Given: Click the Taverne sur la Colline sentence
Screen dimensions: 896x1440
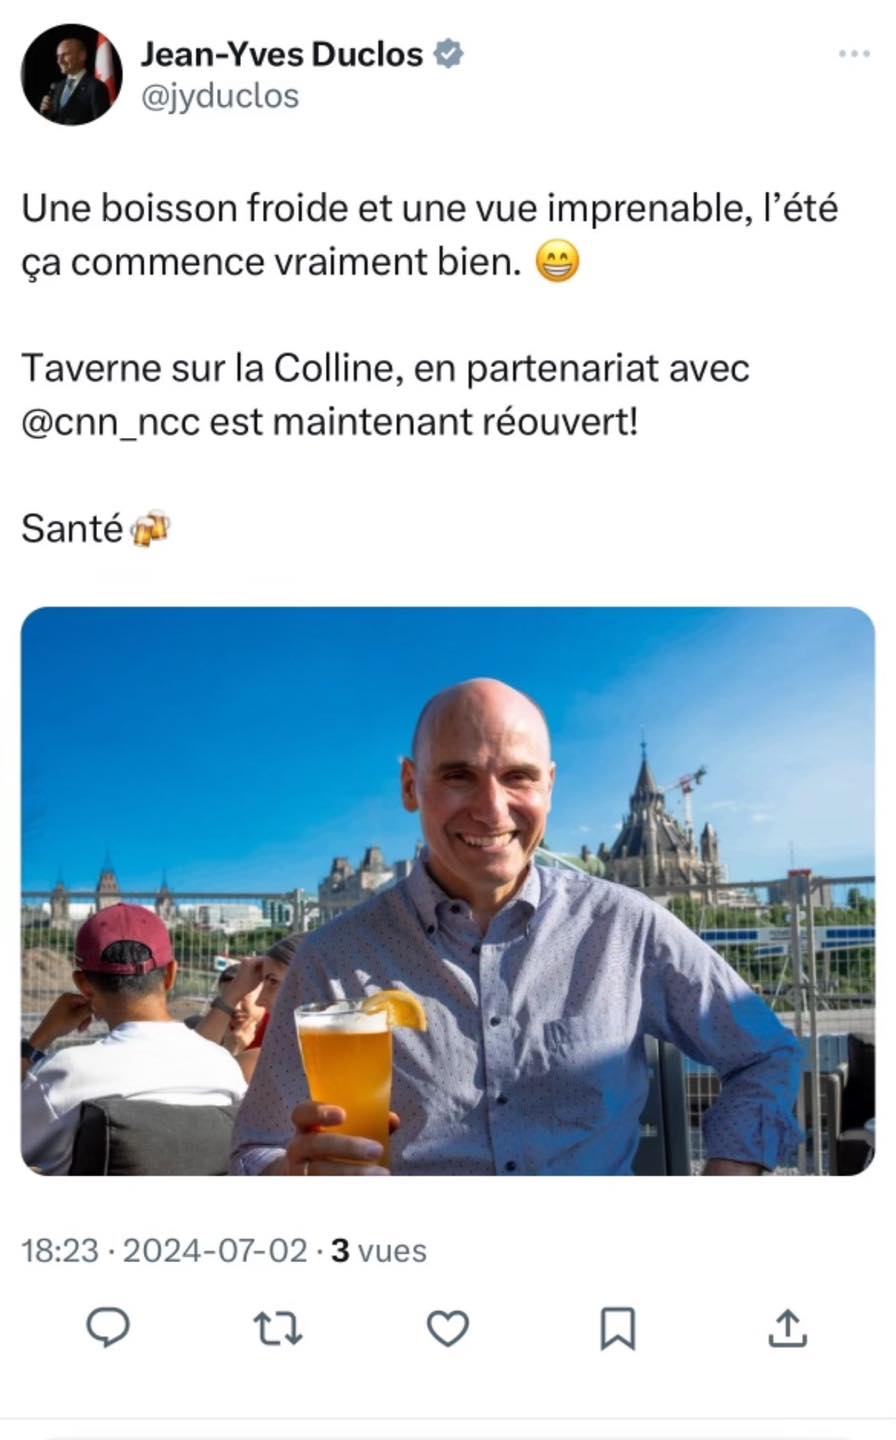Looking at the screenshot, I should tap(385, 395).
